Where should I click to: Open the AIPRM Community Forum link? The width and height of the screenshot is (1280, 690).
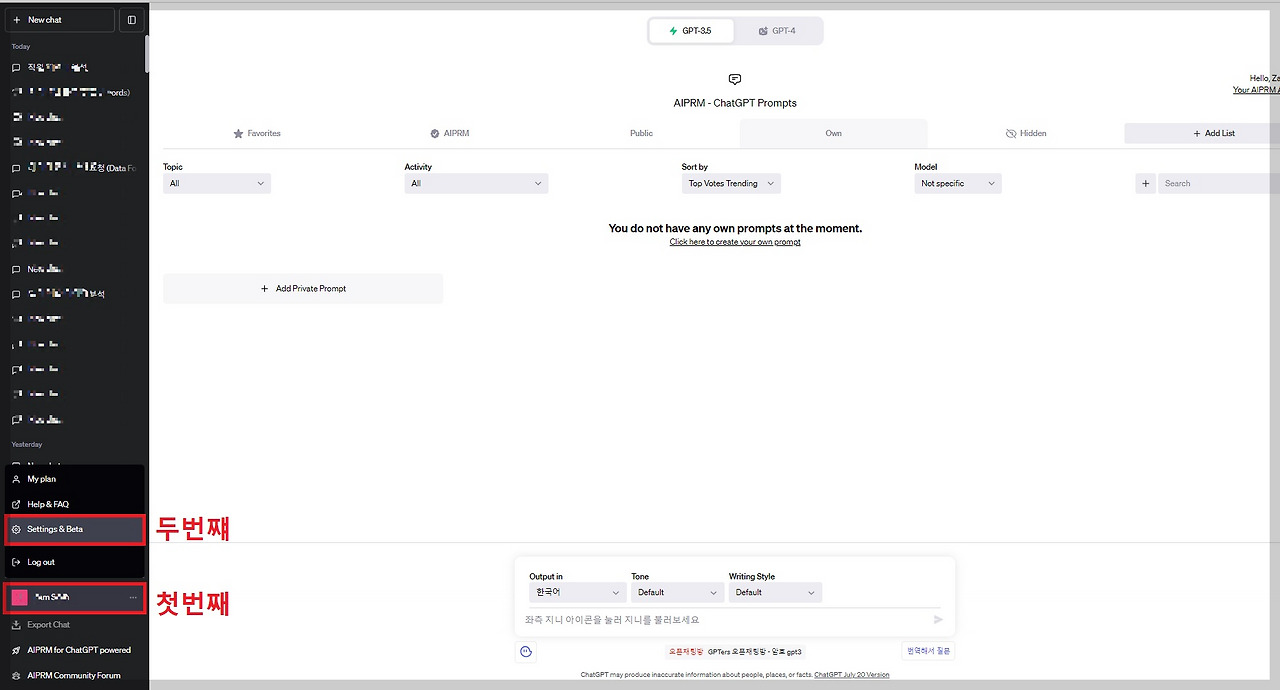pyautogui.click(x=75, y=676)
